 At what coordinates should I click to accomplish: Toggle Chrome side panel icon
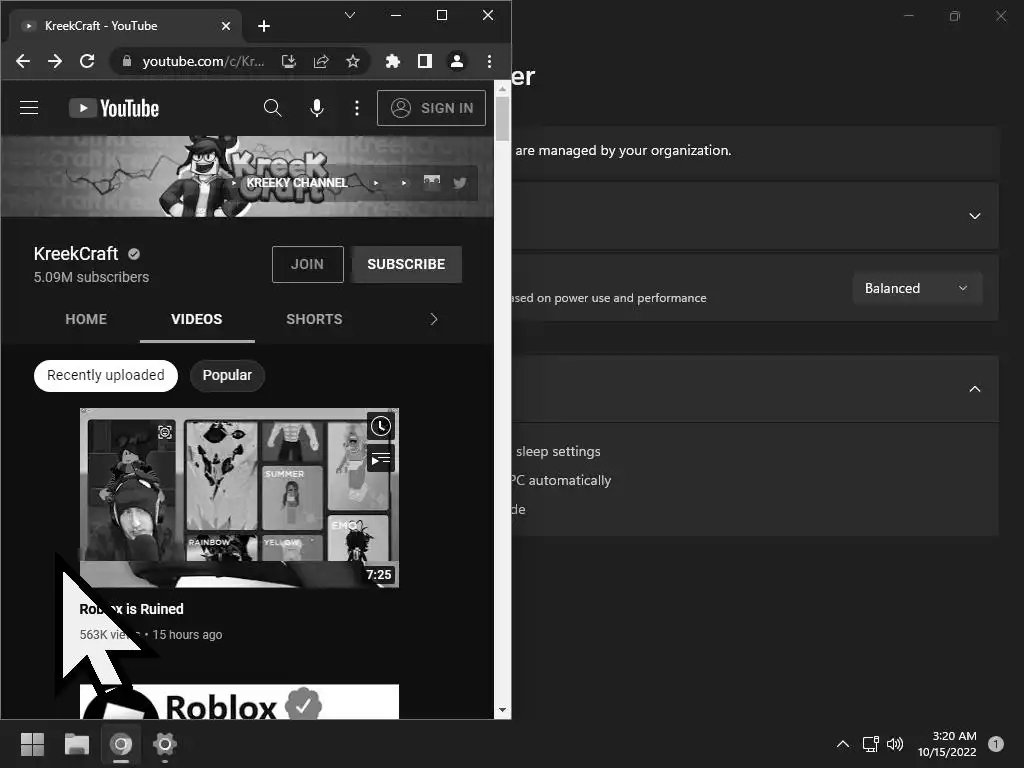424,61
